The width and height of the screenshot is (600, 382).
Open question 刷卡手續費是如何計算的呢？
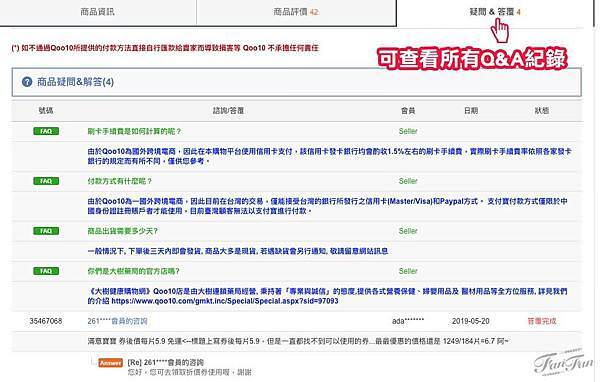click(x=134, y=131)
